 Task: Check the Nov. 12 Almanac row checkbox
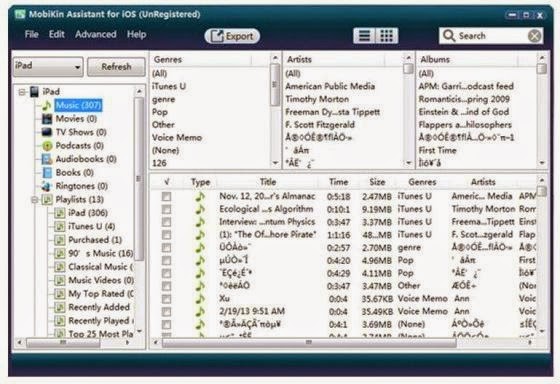point(166,196)
